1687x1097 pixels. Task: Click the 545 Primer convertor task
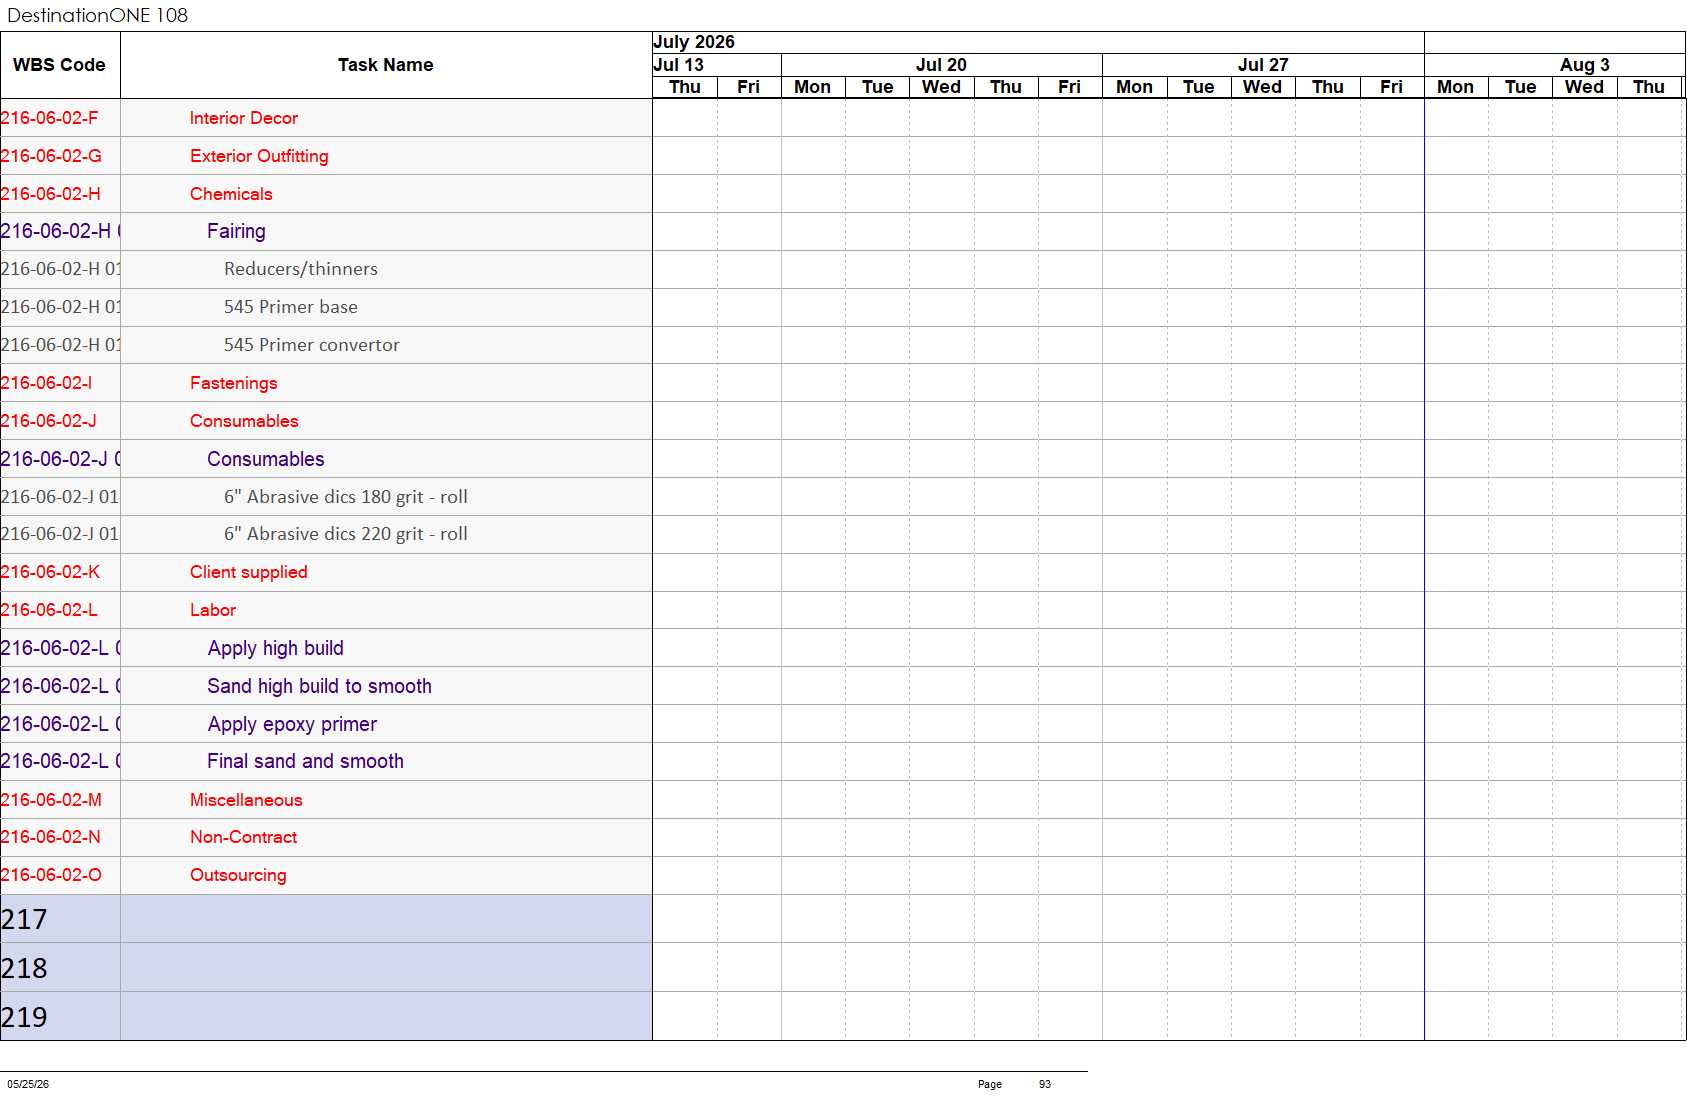311,345
